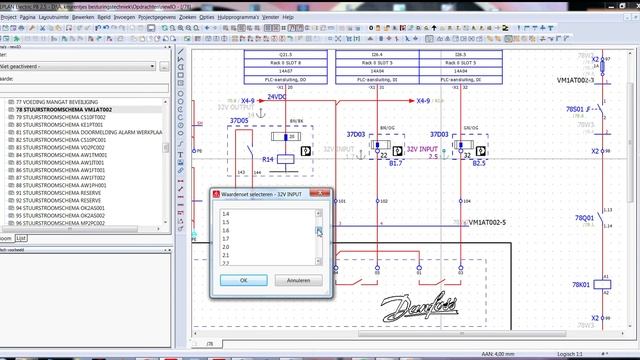Image resolution: width=640 pixels, height=360 pixels.
Task: Click the schematic's horizontal scrollbar thumb
Action: tap(462, 333)
